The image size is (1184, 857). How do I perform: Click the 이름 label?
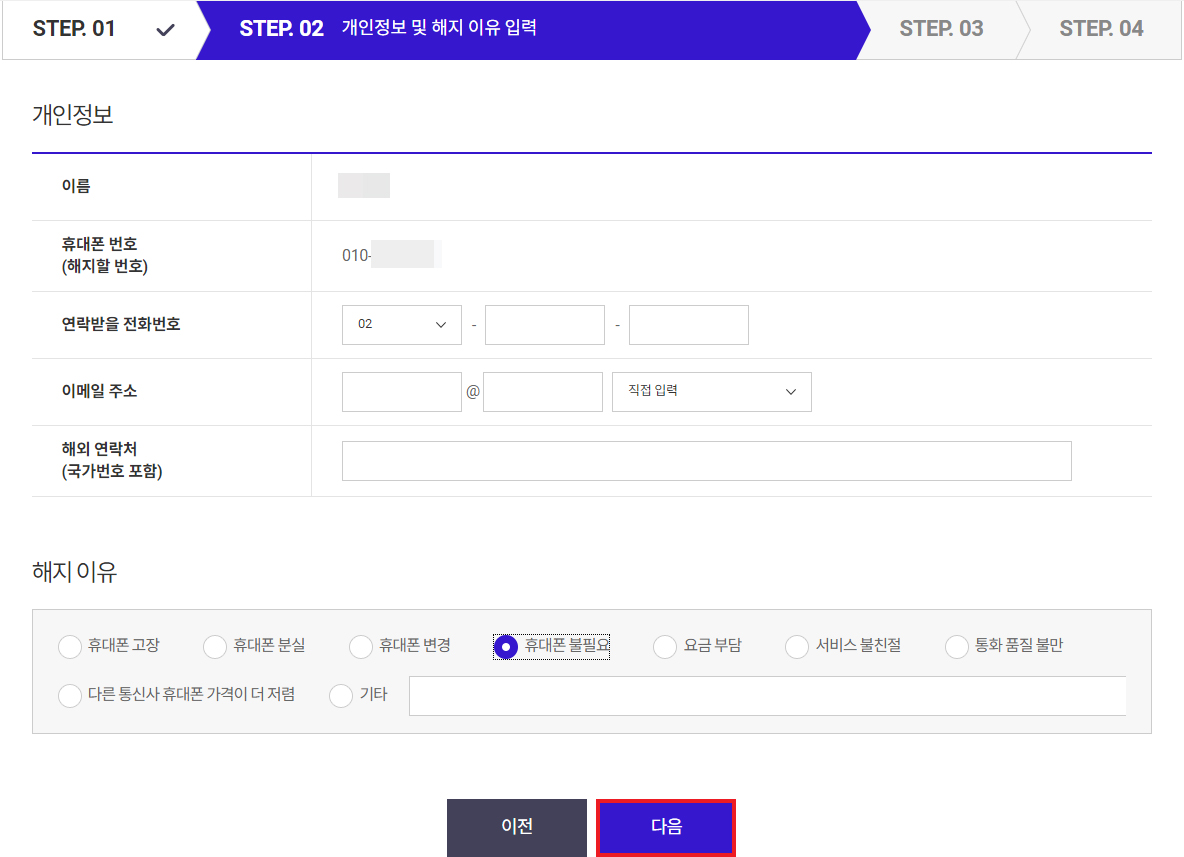coord(76,186)
